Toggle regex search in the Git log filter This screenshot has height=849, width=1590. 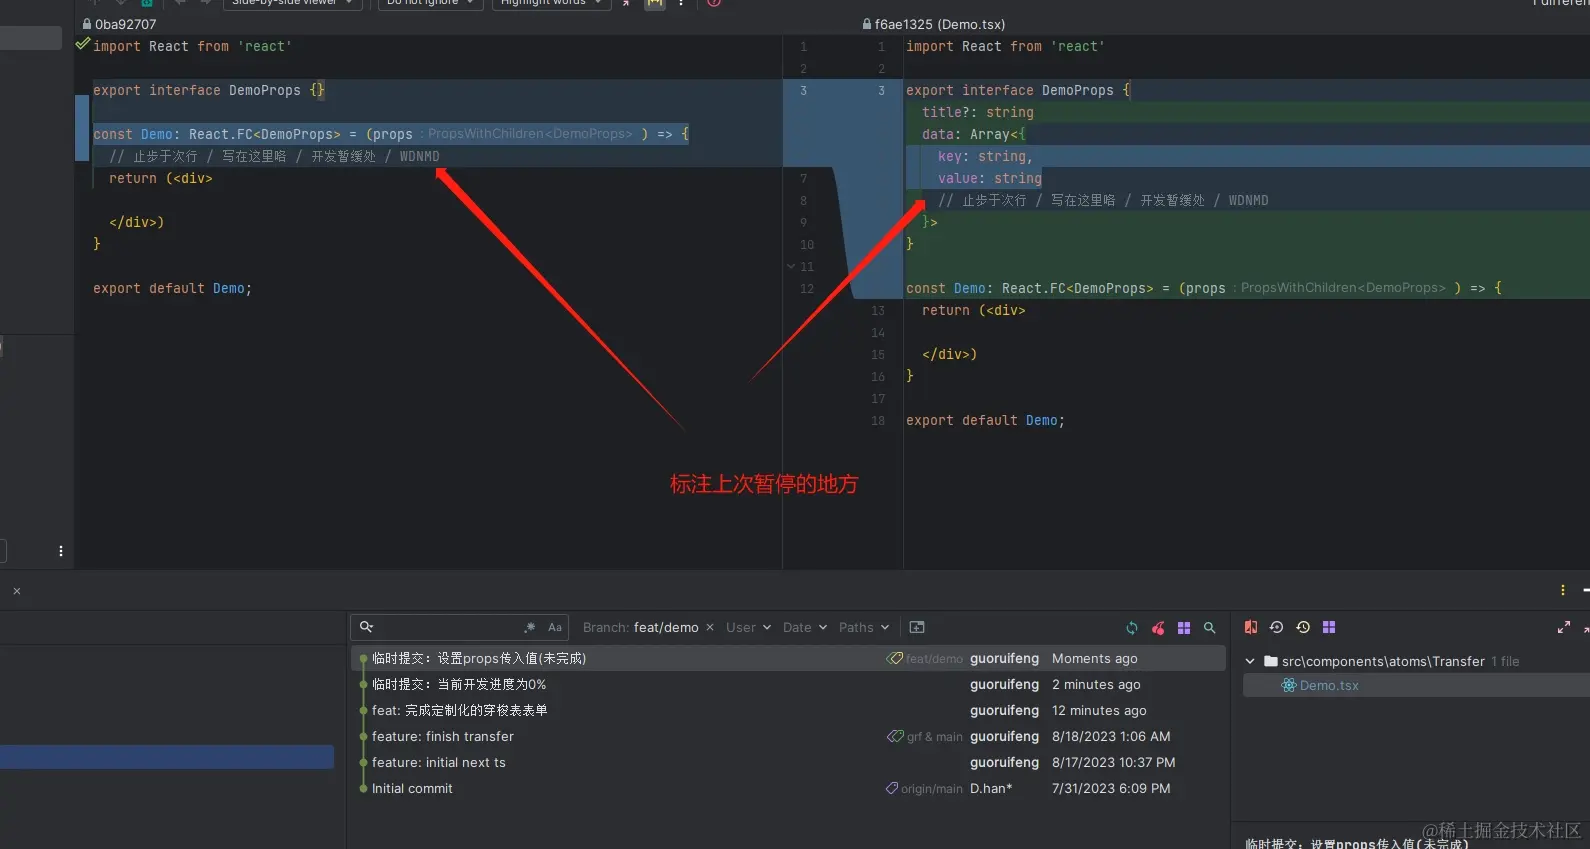pos(529,628)
